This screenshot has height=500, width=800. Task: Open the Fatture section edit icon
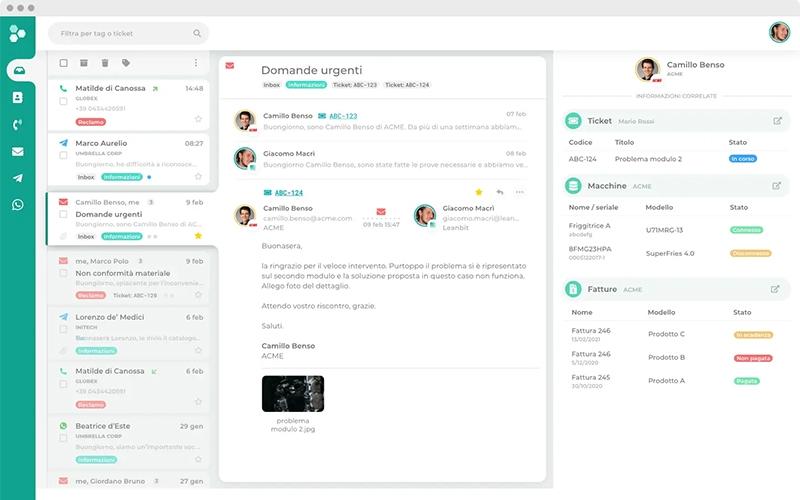774,289
